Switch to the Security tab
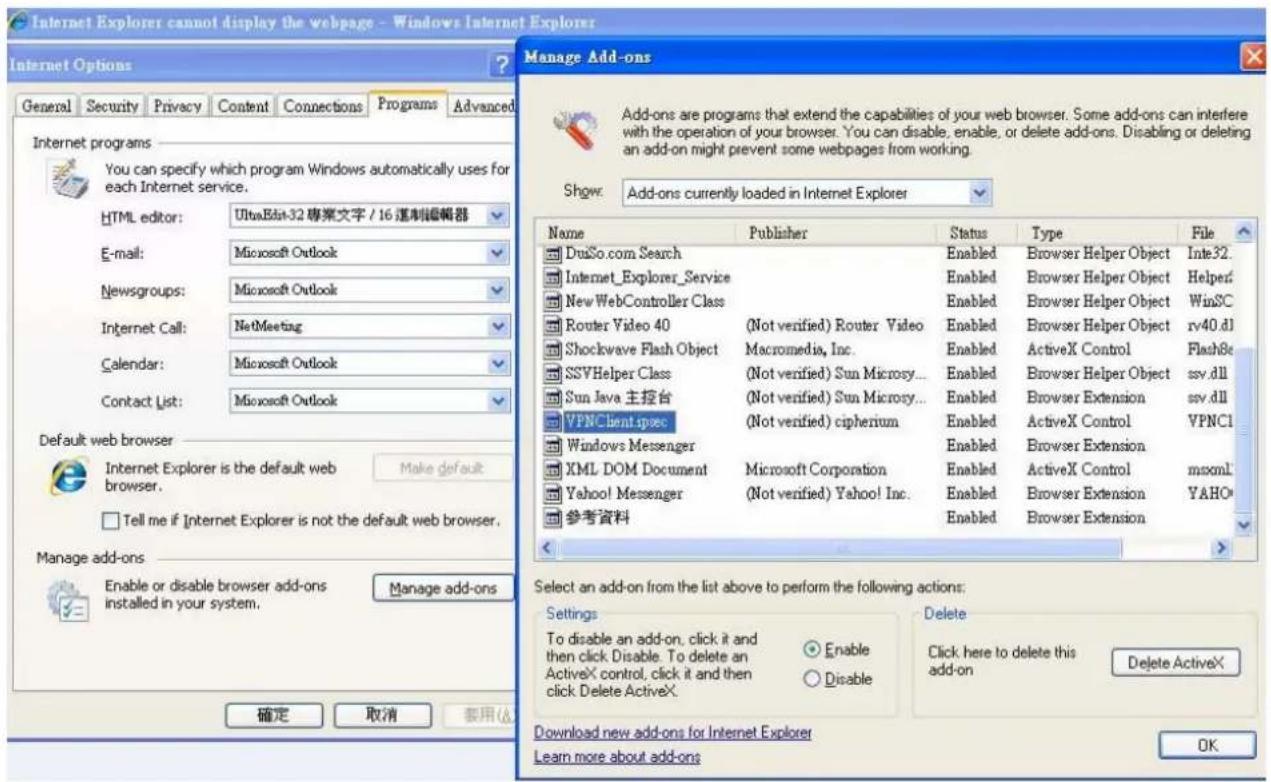 click(x=110, y=108)
